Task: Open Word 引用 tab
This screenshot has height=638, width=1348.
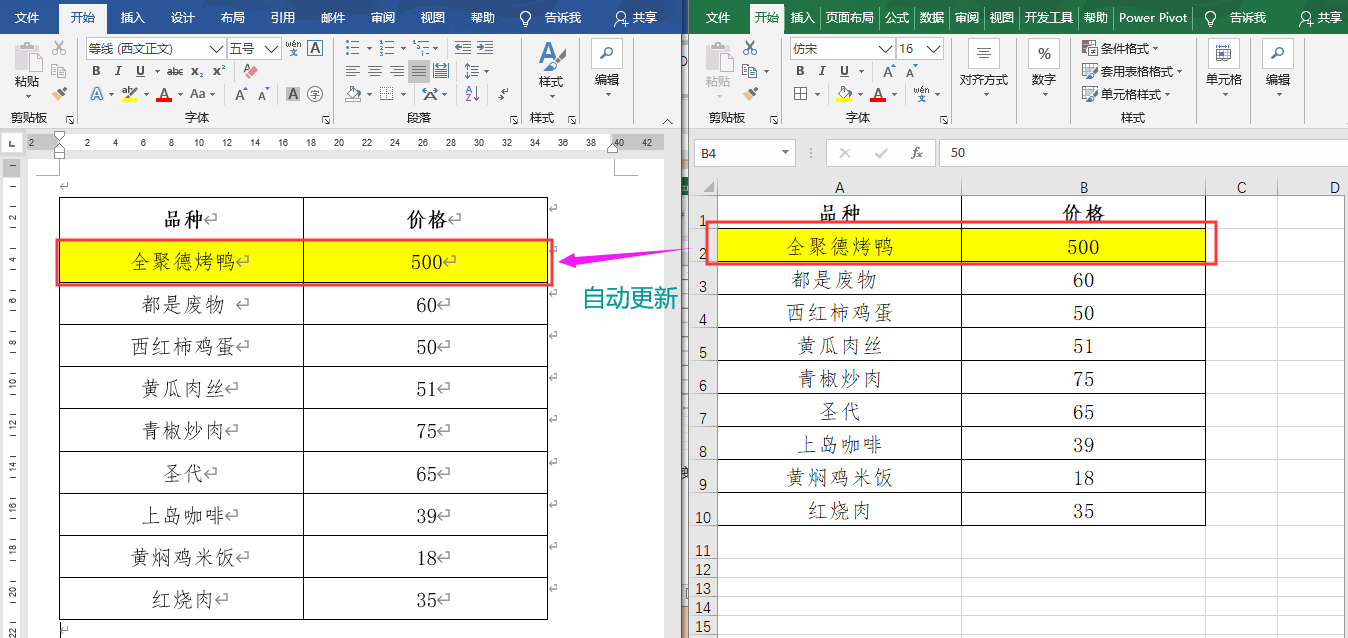Action: click(282, 18)
